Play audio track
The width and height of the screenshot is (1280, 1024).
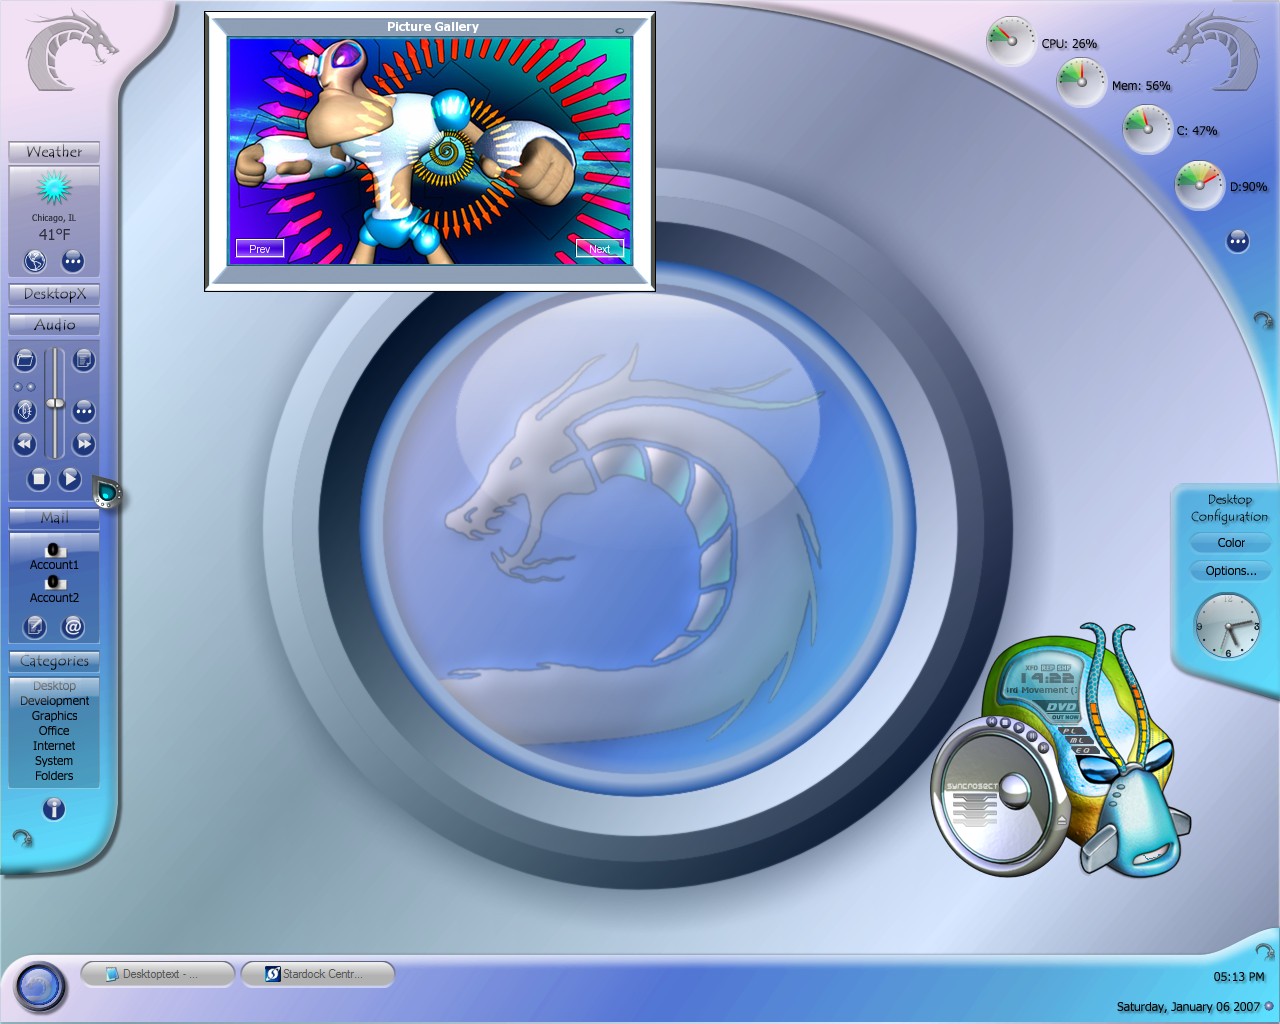point(69,479)
